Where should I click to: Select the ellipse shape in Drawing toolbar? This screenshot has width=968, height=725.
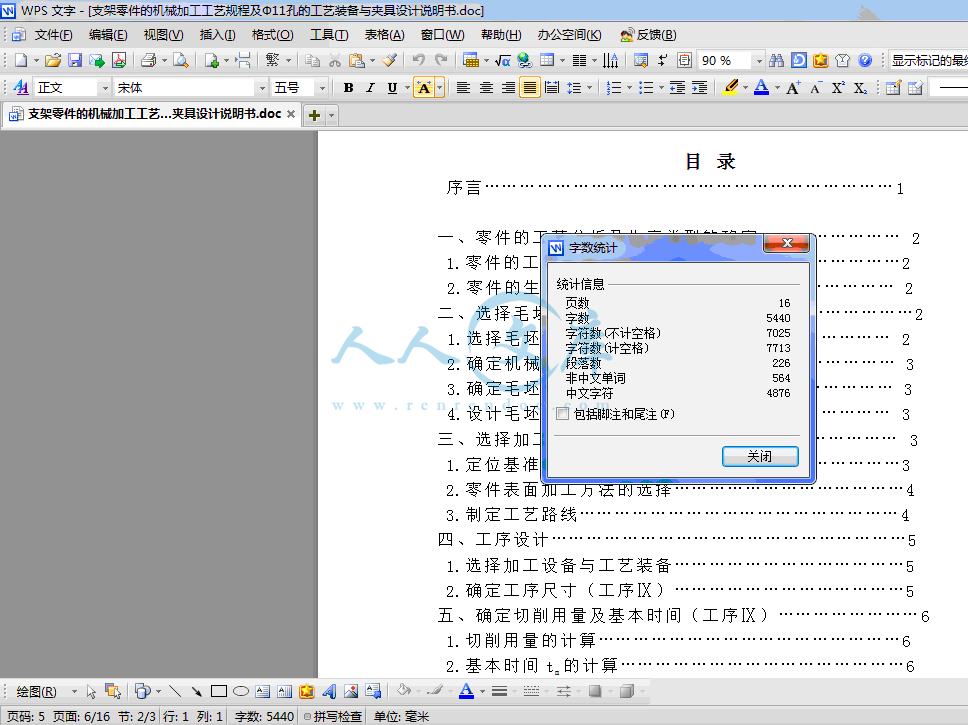[x=241, y=691]
